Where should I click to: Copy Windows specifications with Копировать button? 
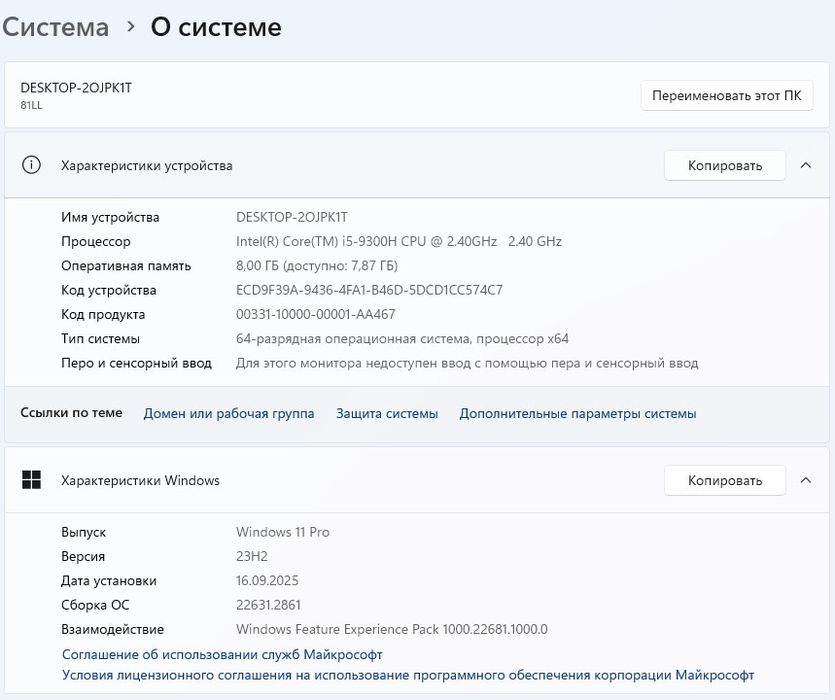(725, 480)
